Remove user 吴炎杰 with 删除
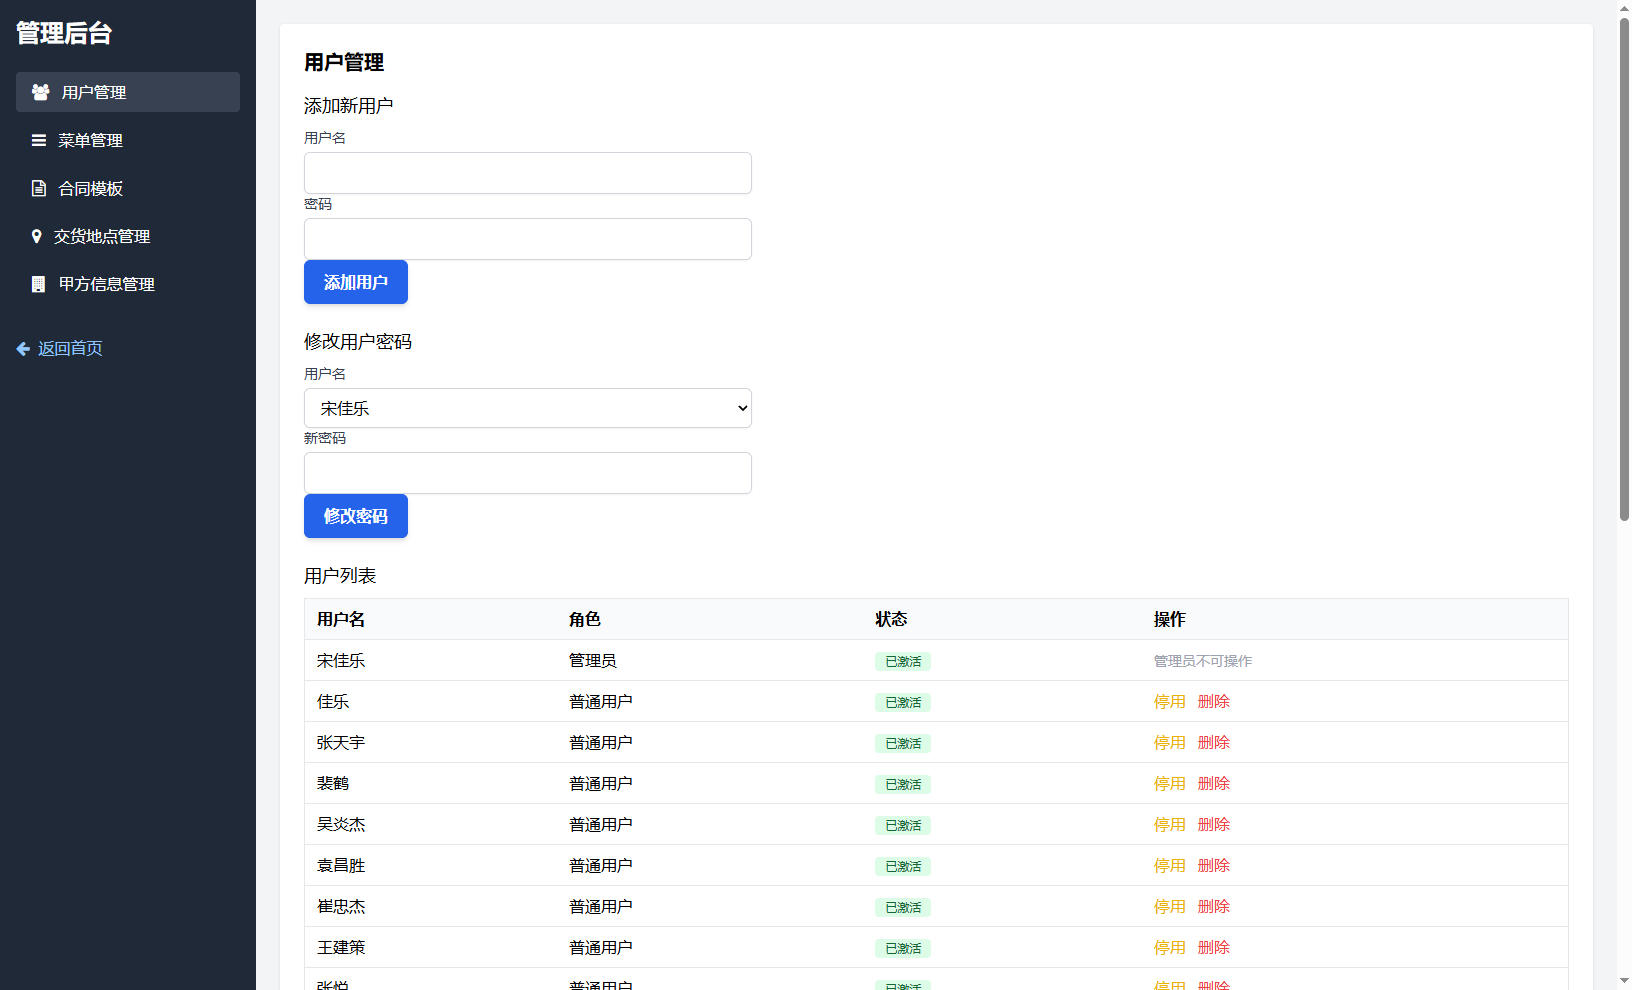This screenshot has height=990, width=1632. click(1214, 825)
